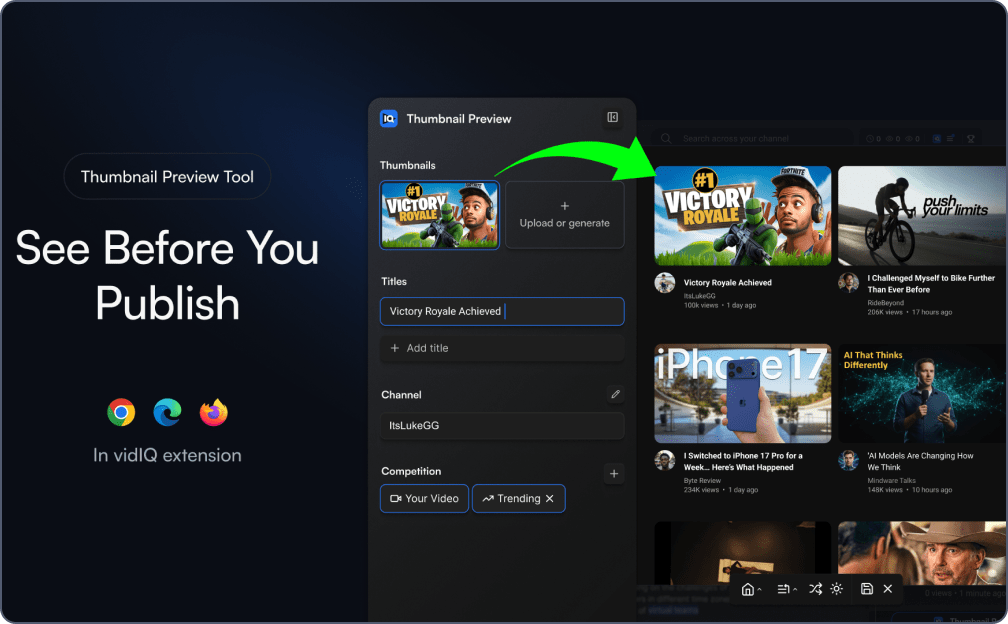1008x624 pixels.
Task: Save the preview with the floppy disk icon
Action: point(867,589)
